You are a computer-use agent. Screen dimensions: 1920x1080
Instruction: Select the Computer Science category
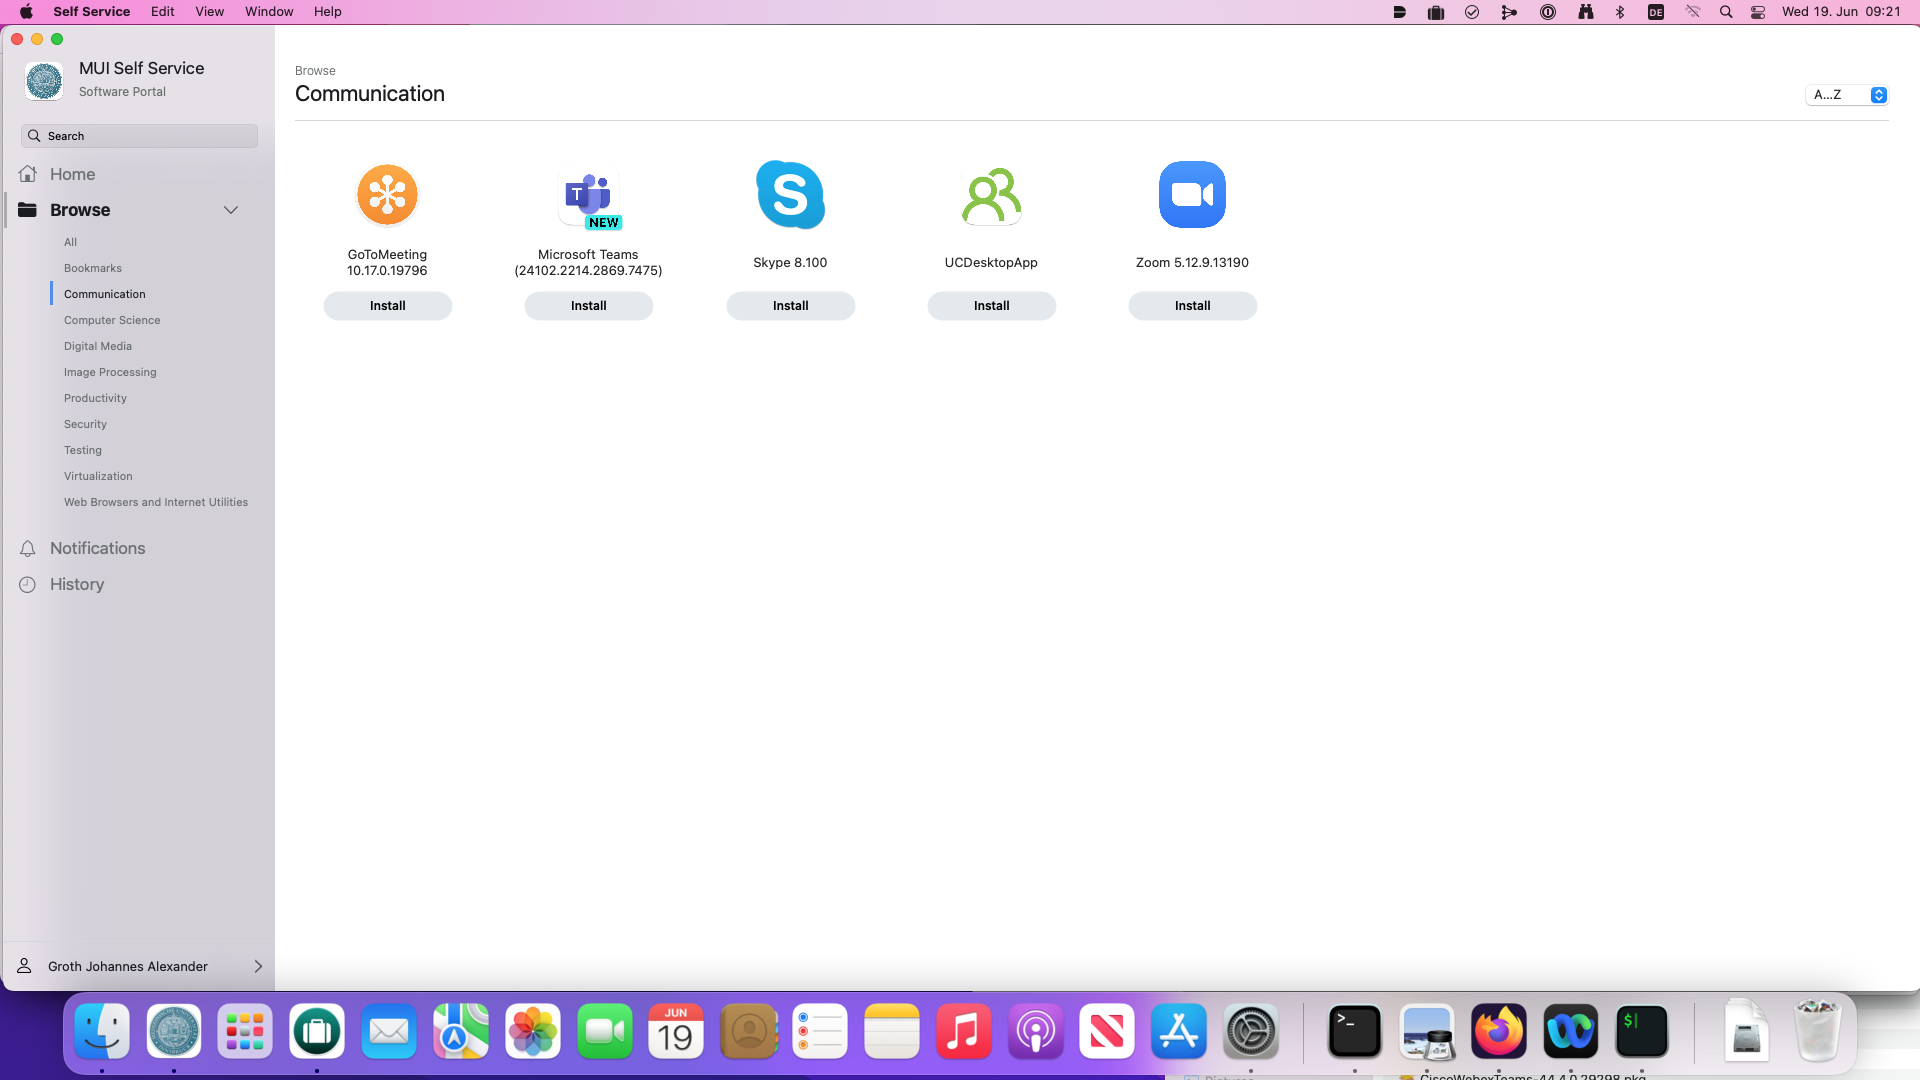click(112, 320)
